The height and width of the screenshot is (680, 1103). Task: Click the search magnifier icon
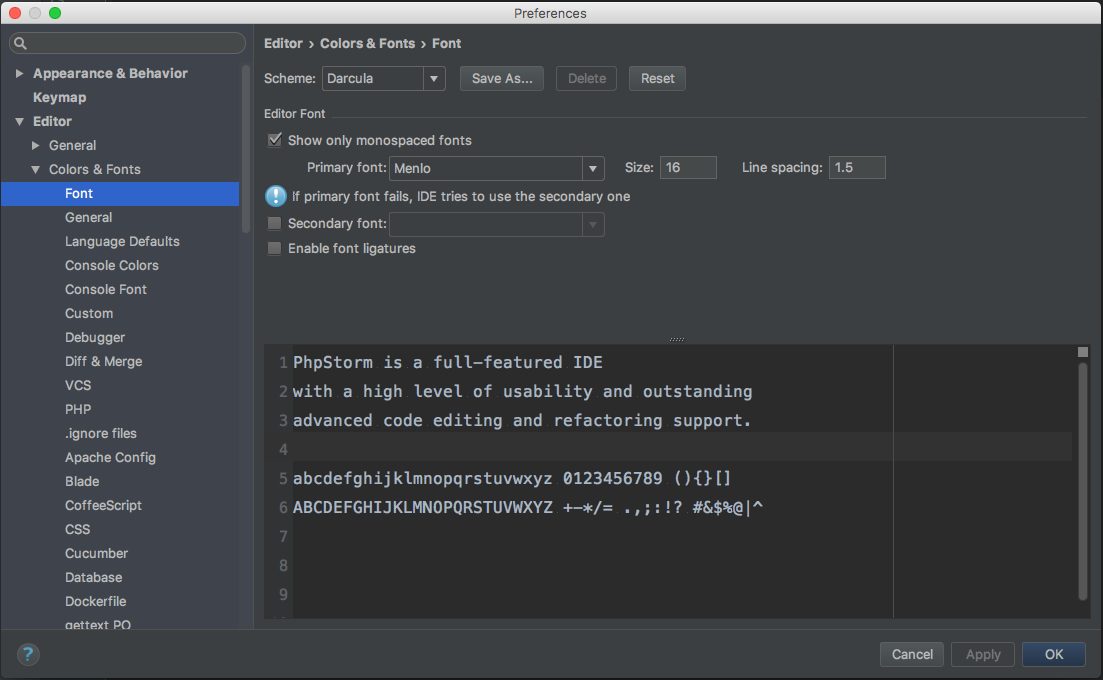coord(20,44)
